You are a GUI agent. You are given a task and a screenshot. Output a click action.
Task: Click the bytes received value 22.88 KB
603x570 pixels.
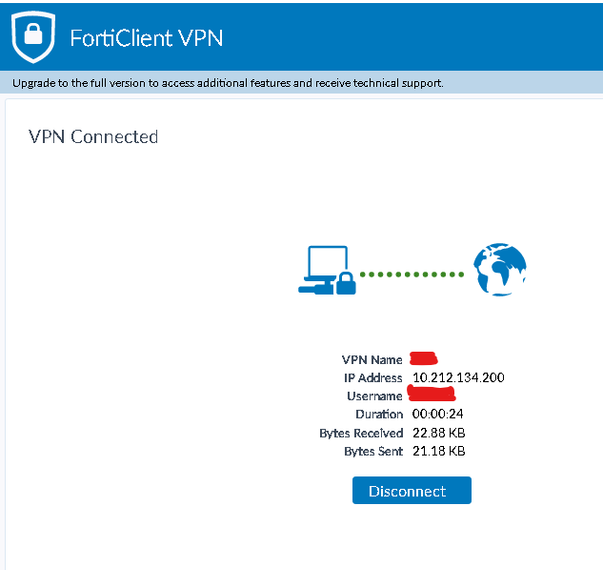[439, 433]
